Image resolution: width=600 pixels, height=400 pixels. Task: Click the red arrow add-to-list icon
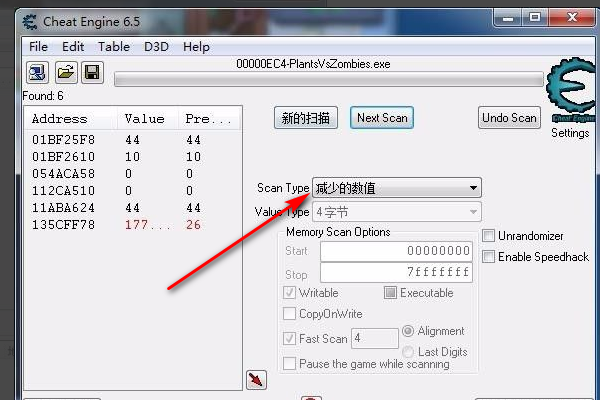(256, 380)
